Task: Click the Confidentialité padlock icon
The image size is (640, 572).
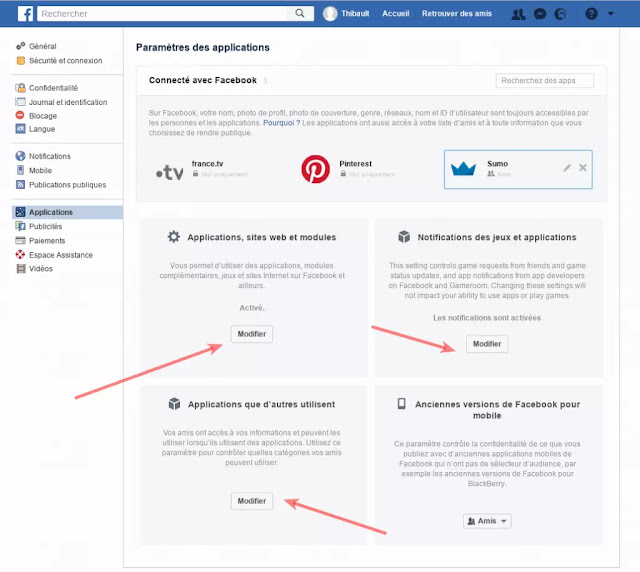Action: point(20,88)
